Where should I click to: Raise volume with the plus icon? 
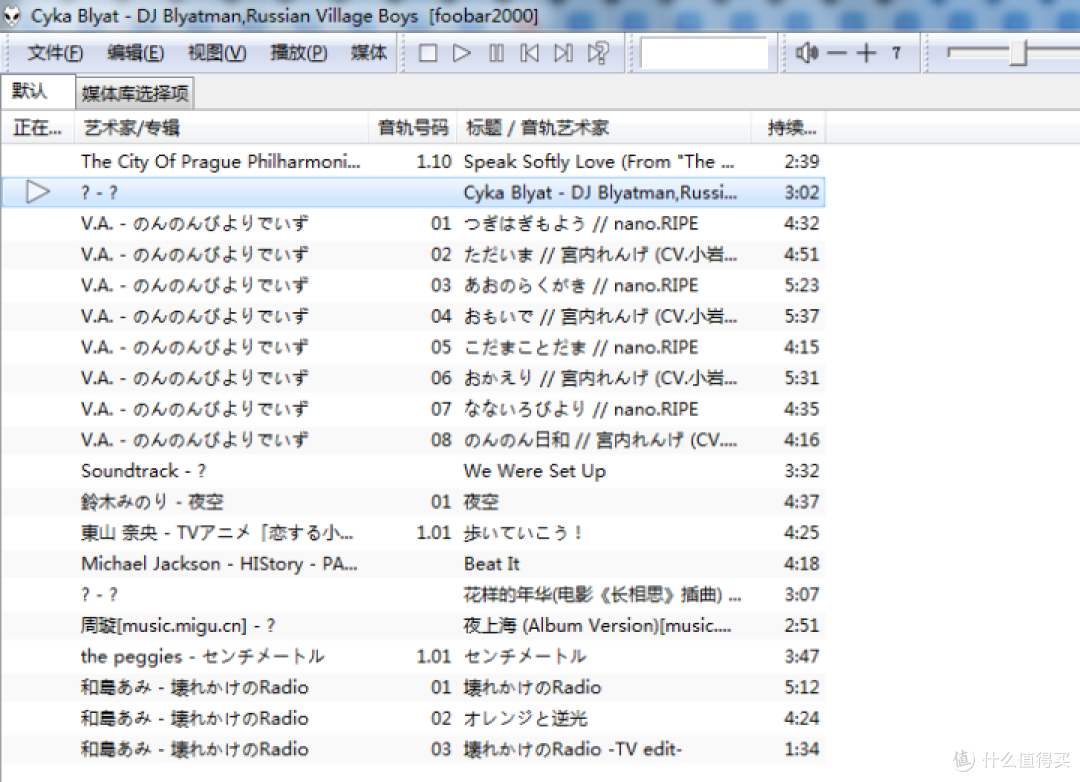click(866, 53)
